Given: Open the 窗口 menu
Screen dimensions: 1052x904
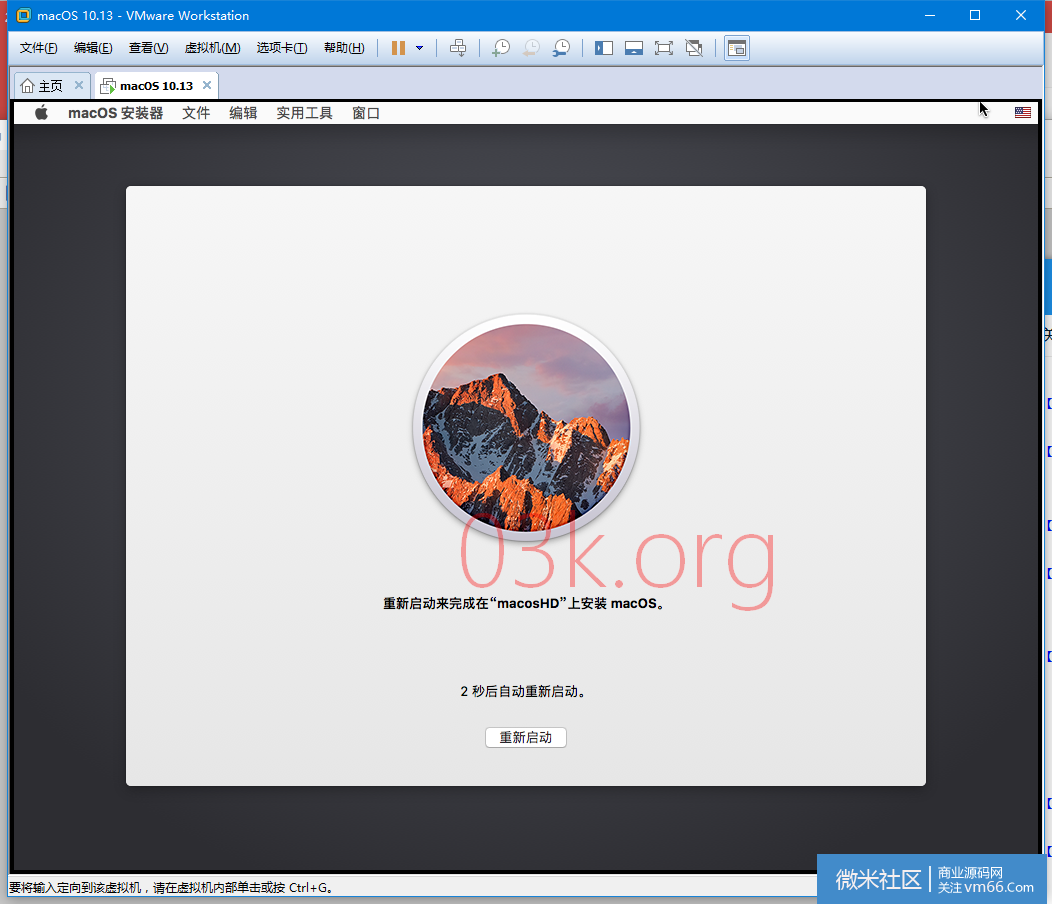Looking at the screenshot, I should pos(366,113).
